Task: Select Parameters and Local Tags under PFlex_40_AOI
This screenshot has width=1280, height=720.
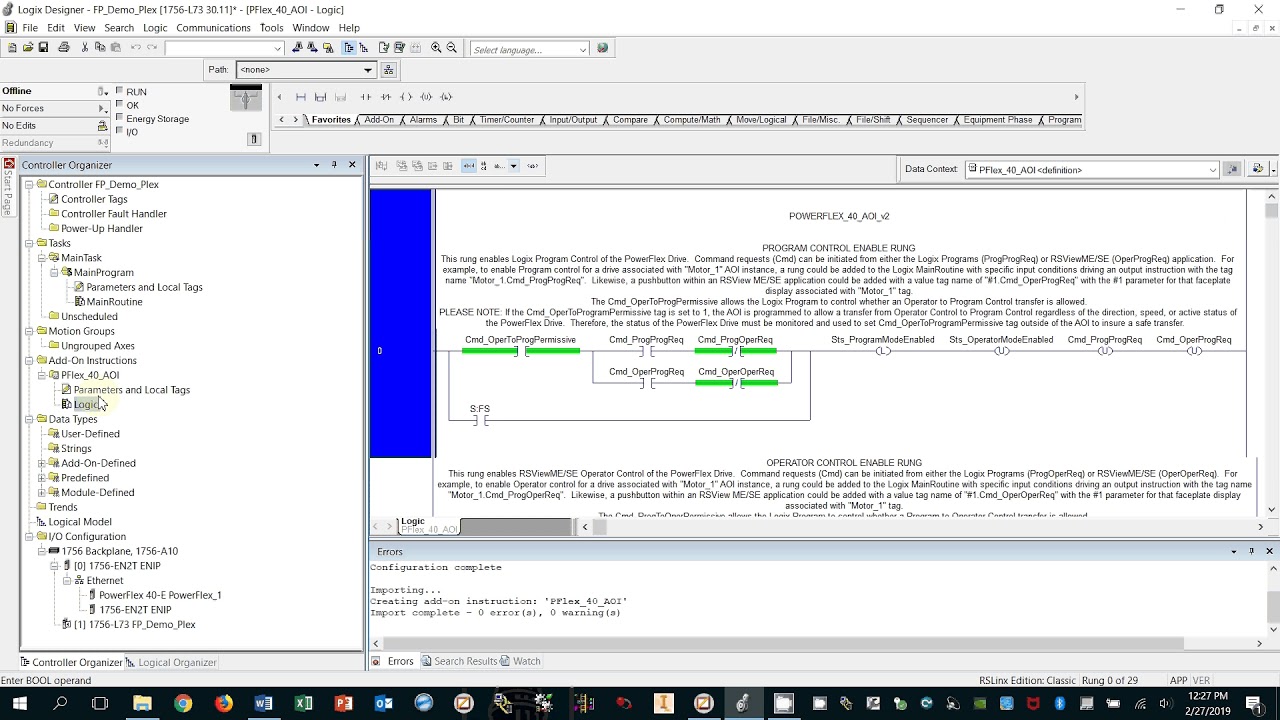Action: click(131, 390)
